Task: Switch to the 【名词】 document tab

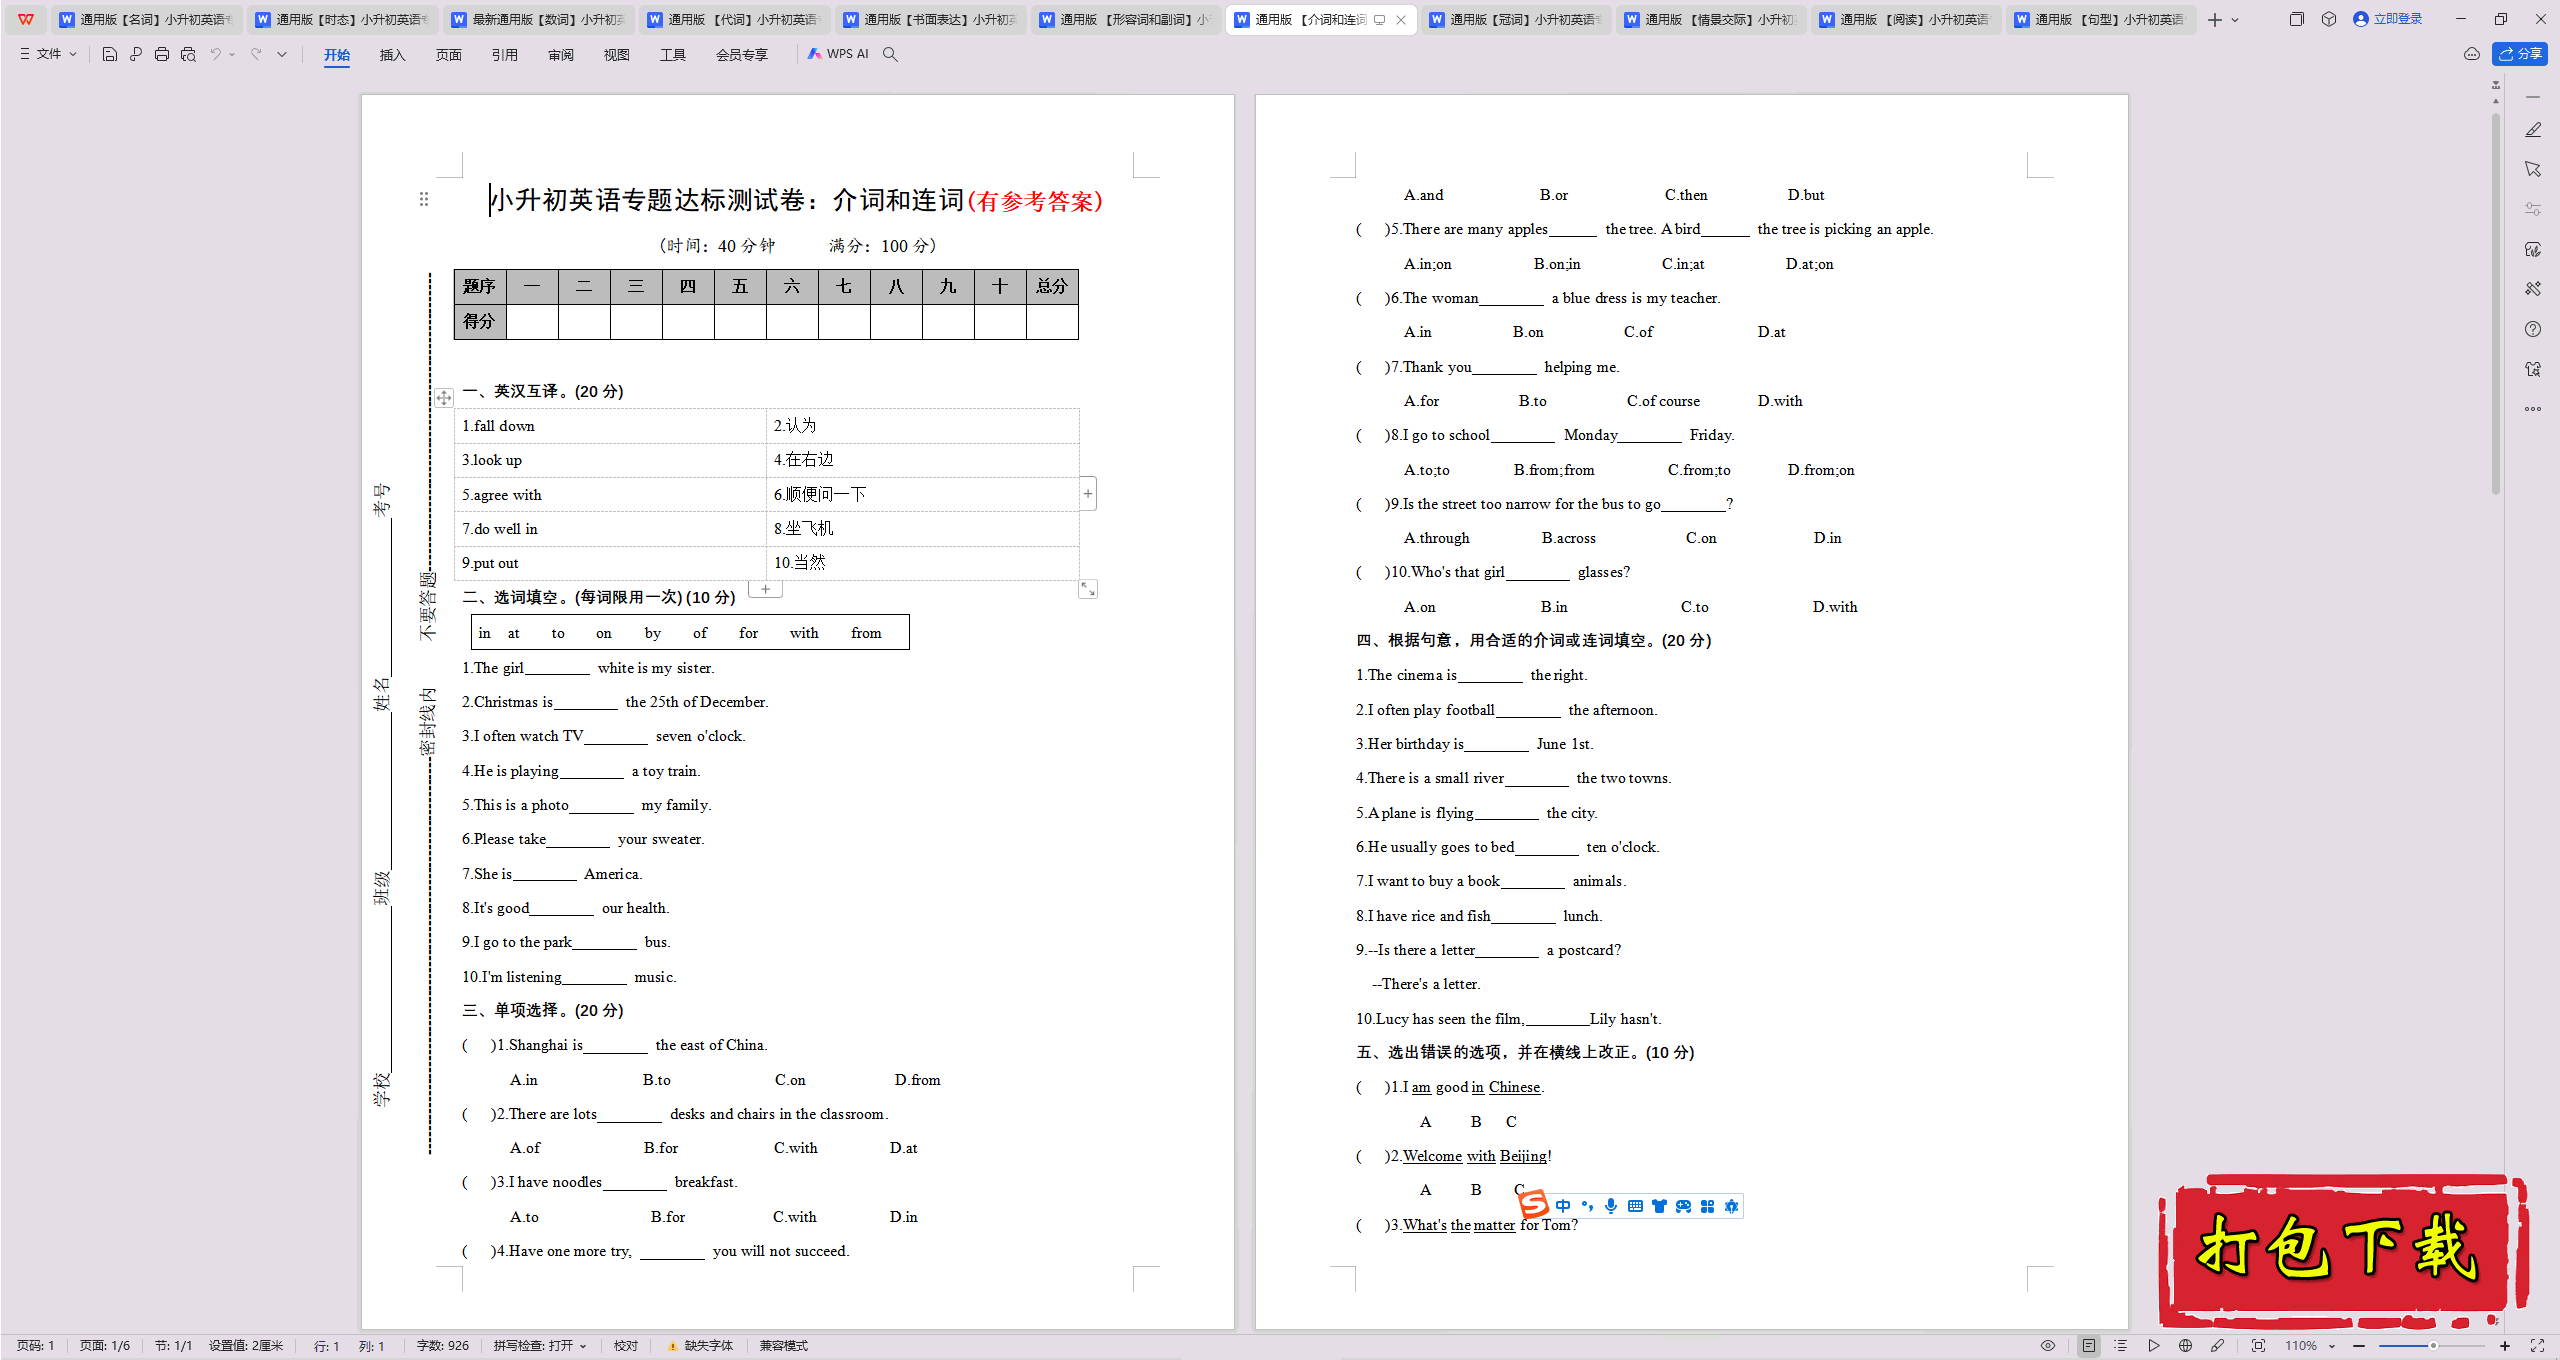Action: click(146, 20)
